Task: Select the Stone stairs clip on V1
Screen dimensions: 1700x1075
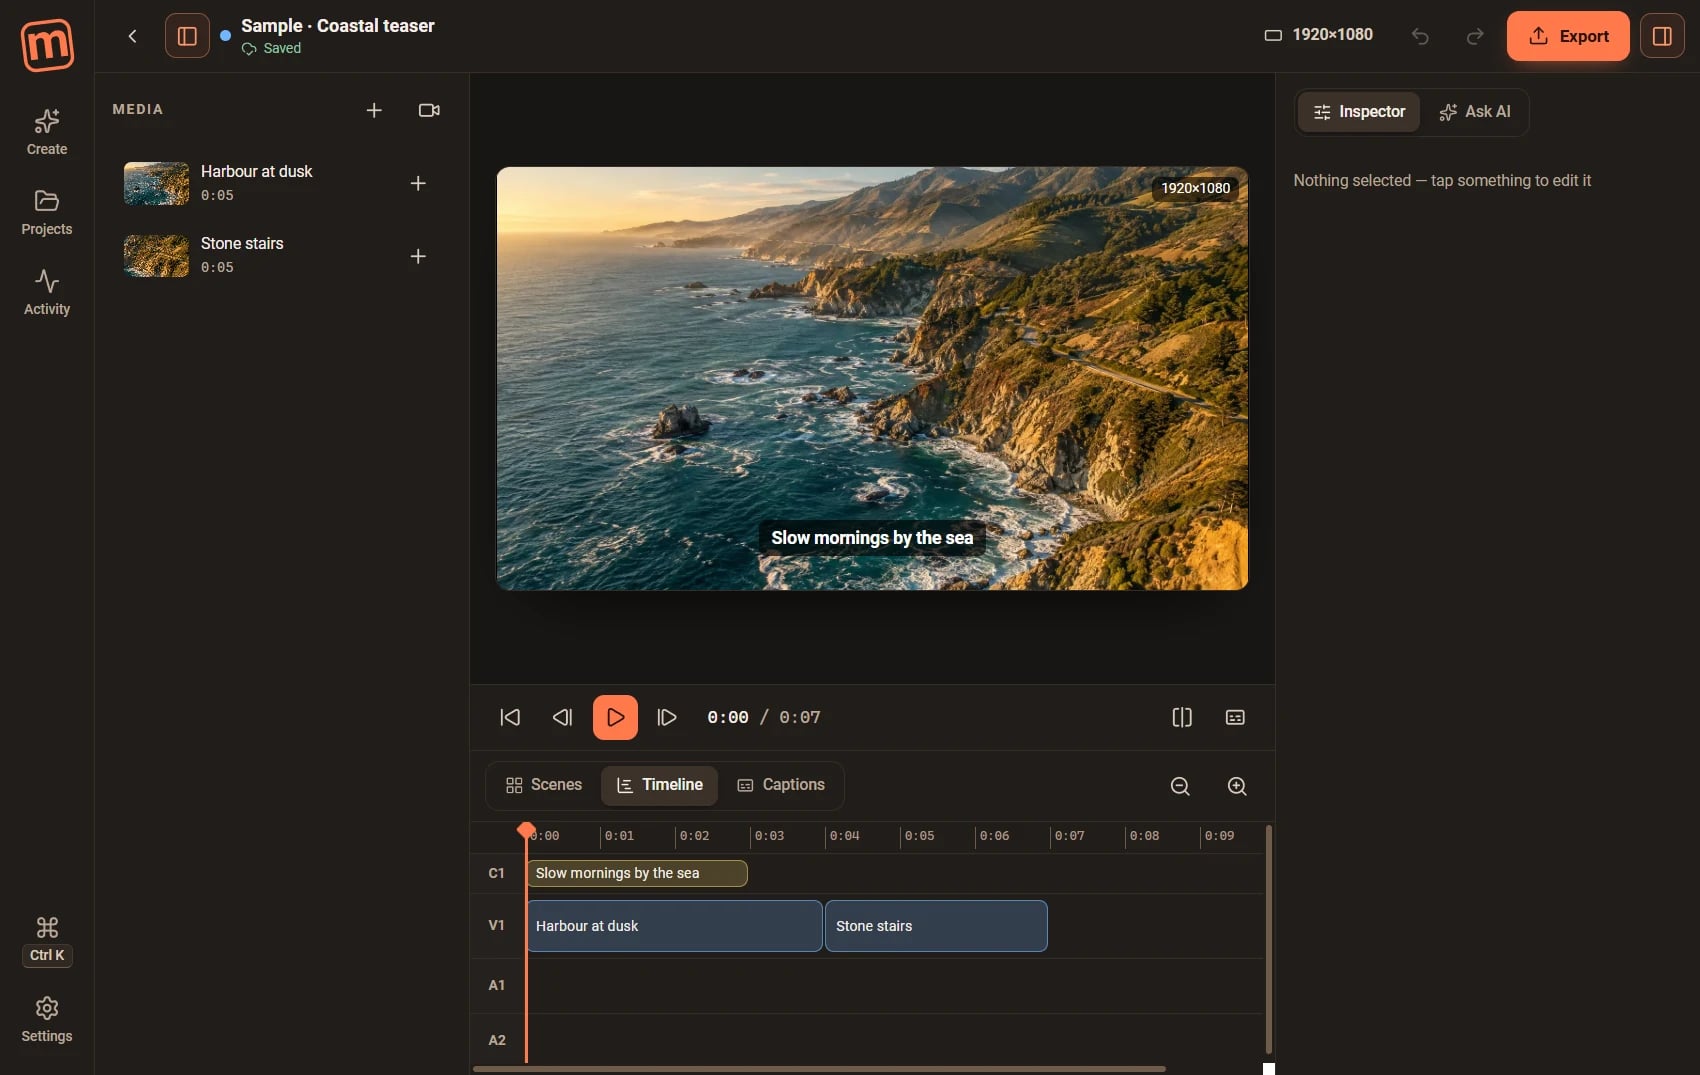Action: [936, 926]
